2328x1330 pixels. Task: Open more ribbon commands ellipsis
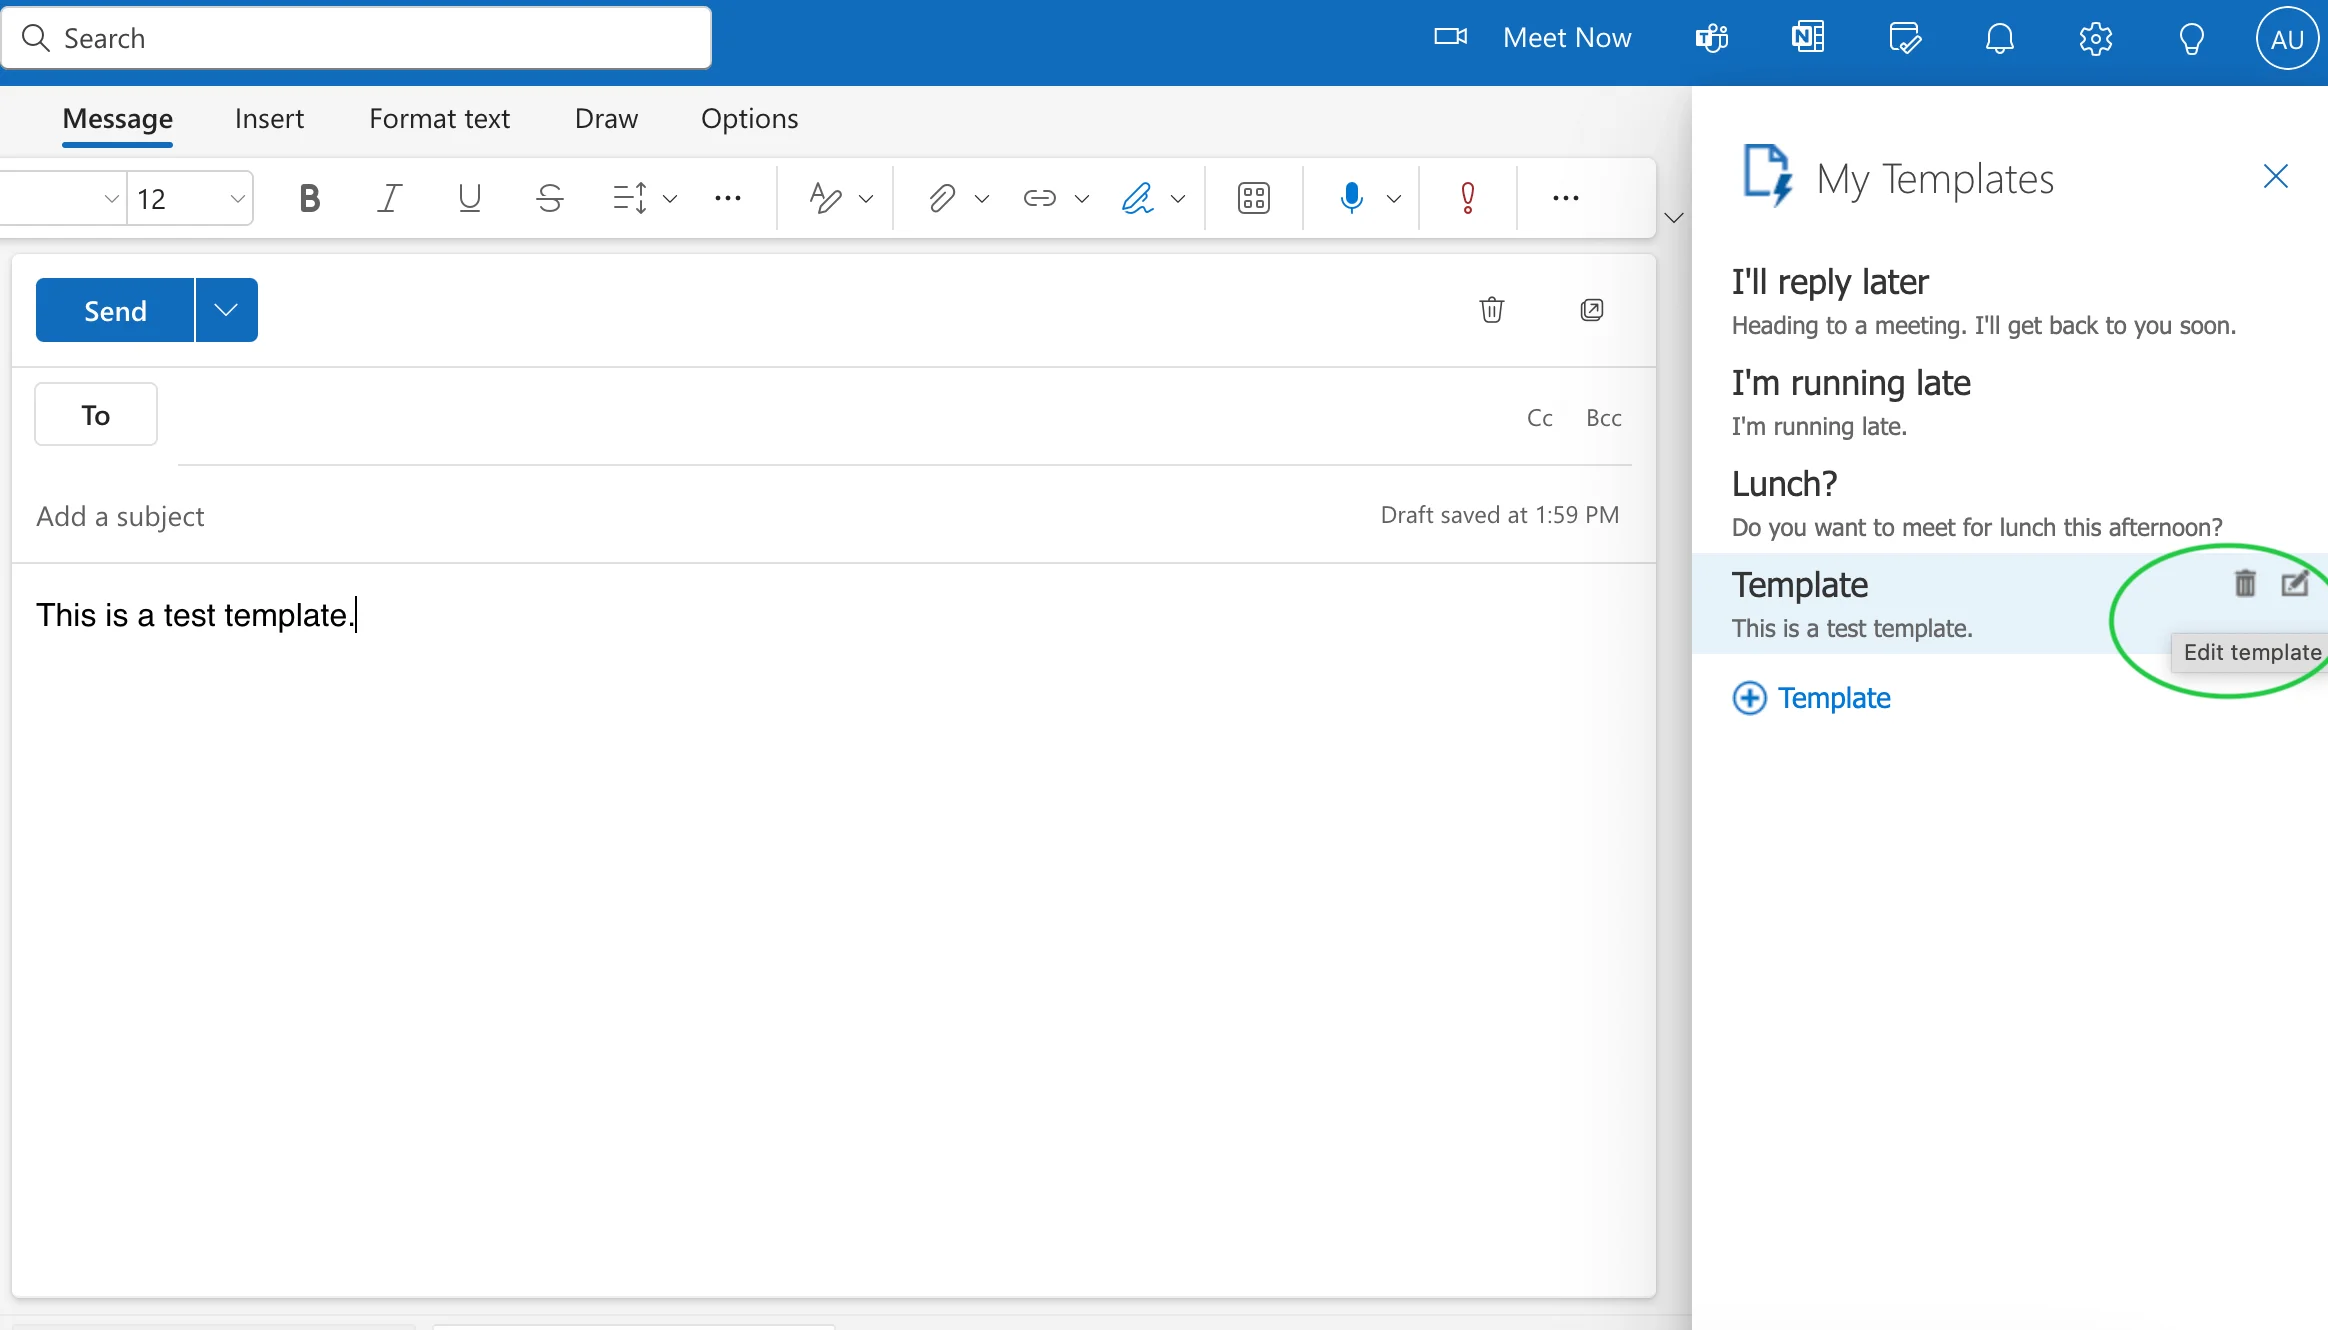point(1566,198)
